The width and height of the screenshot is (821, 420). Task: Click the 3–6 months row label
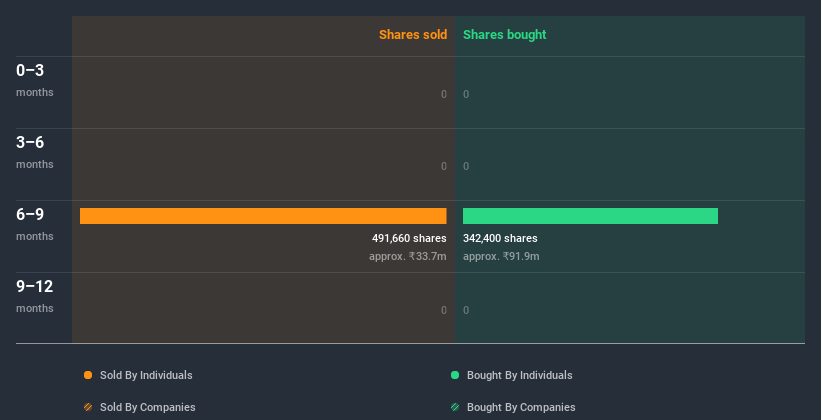35,152
